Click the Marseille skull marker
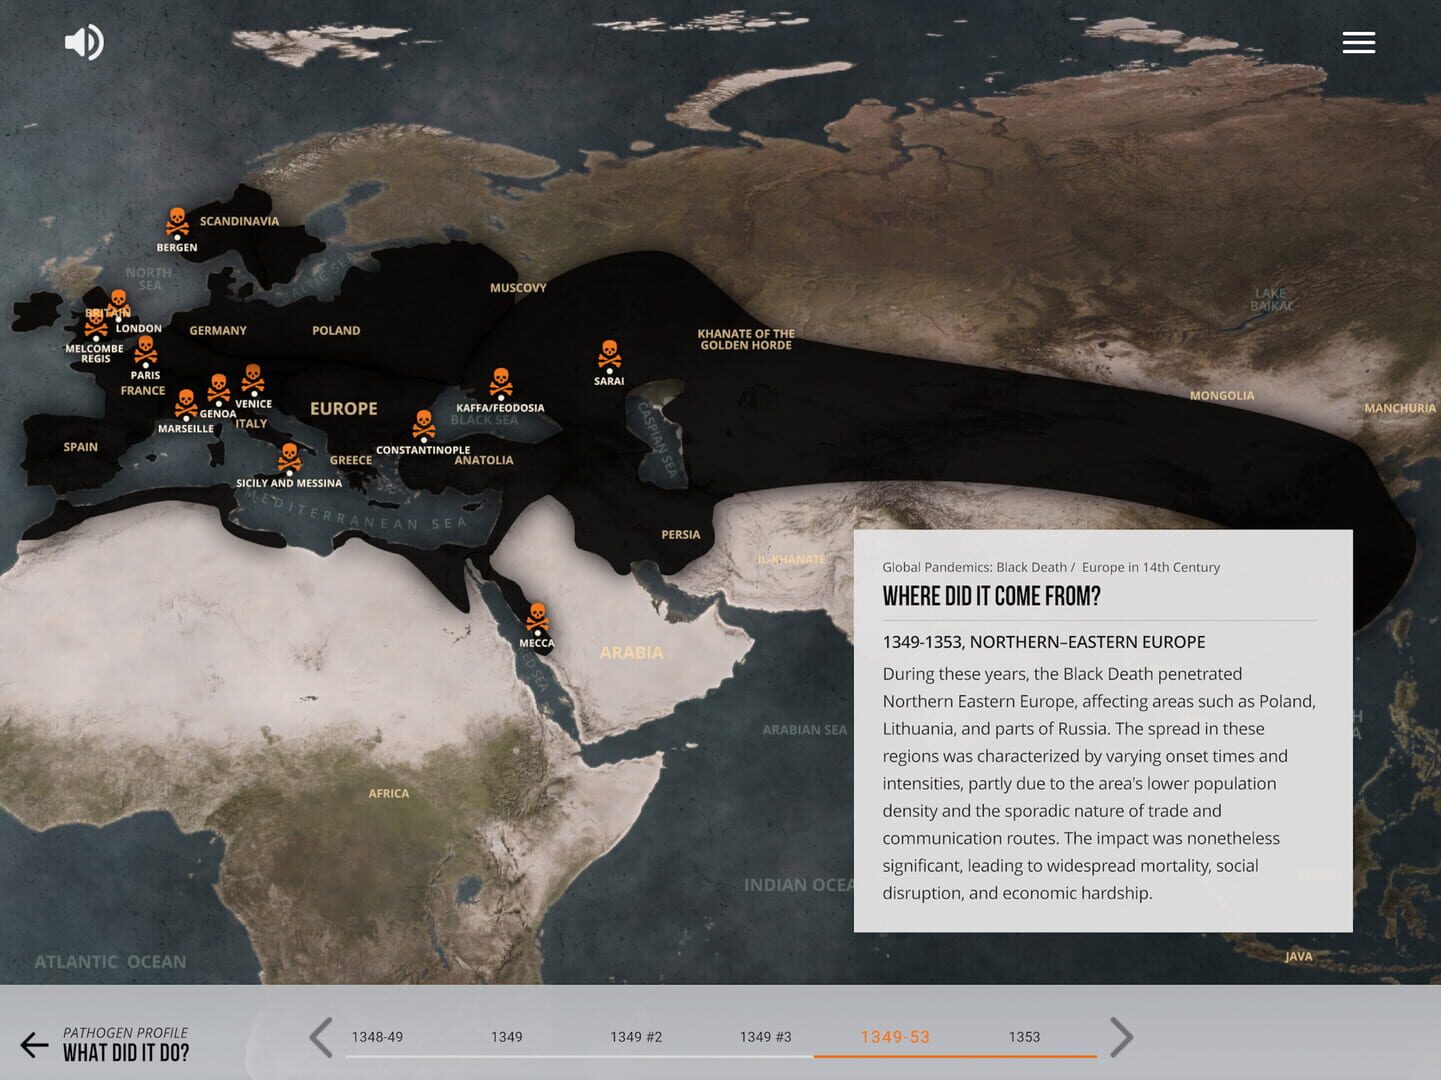 click(x=186, y=404)
